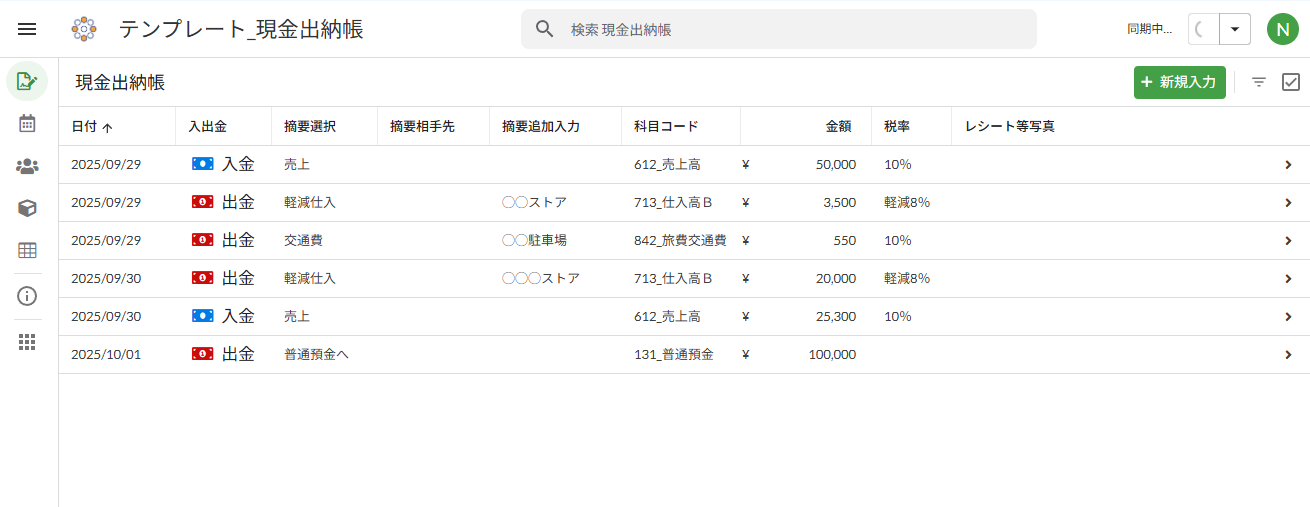This screenshot has height=507, width=1310.
Task: Open the cash book edit view icon
Action: [x=27, y=81]
